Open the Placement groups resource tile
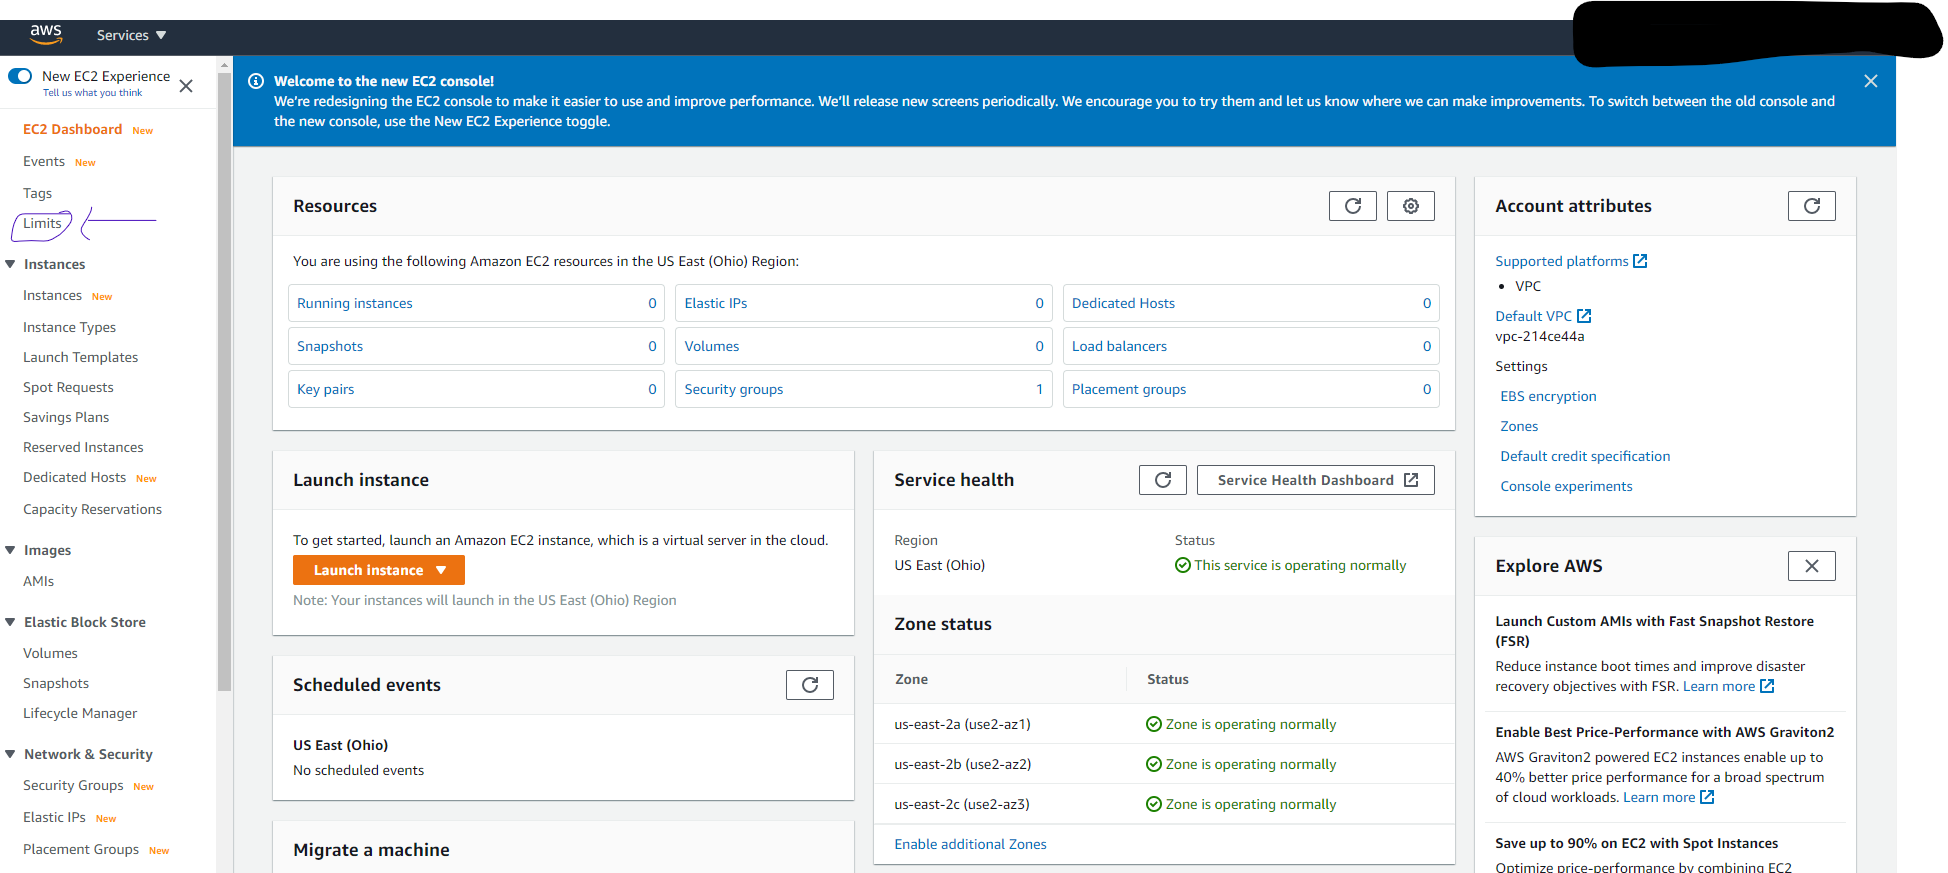Viewport: 1948px width, 873px height. 1251,389
